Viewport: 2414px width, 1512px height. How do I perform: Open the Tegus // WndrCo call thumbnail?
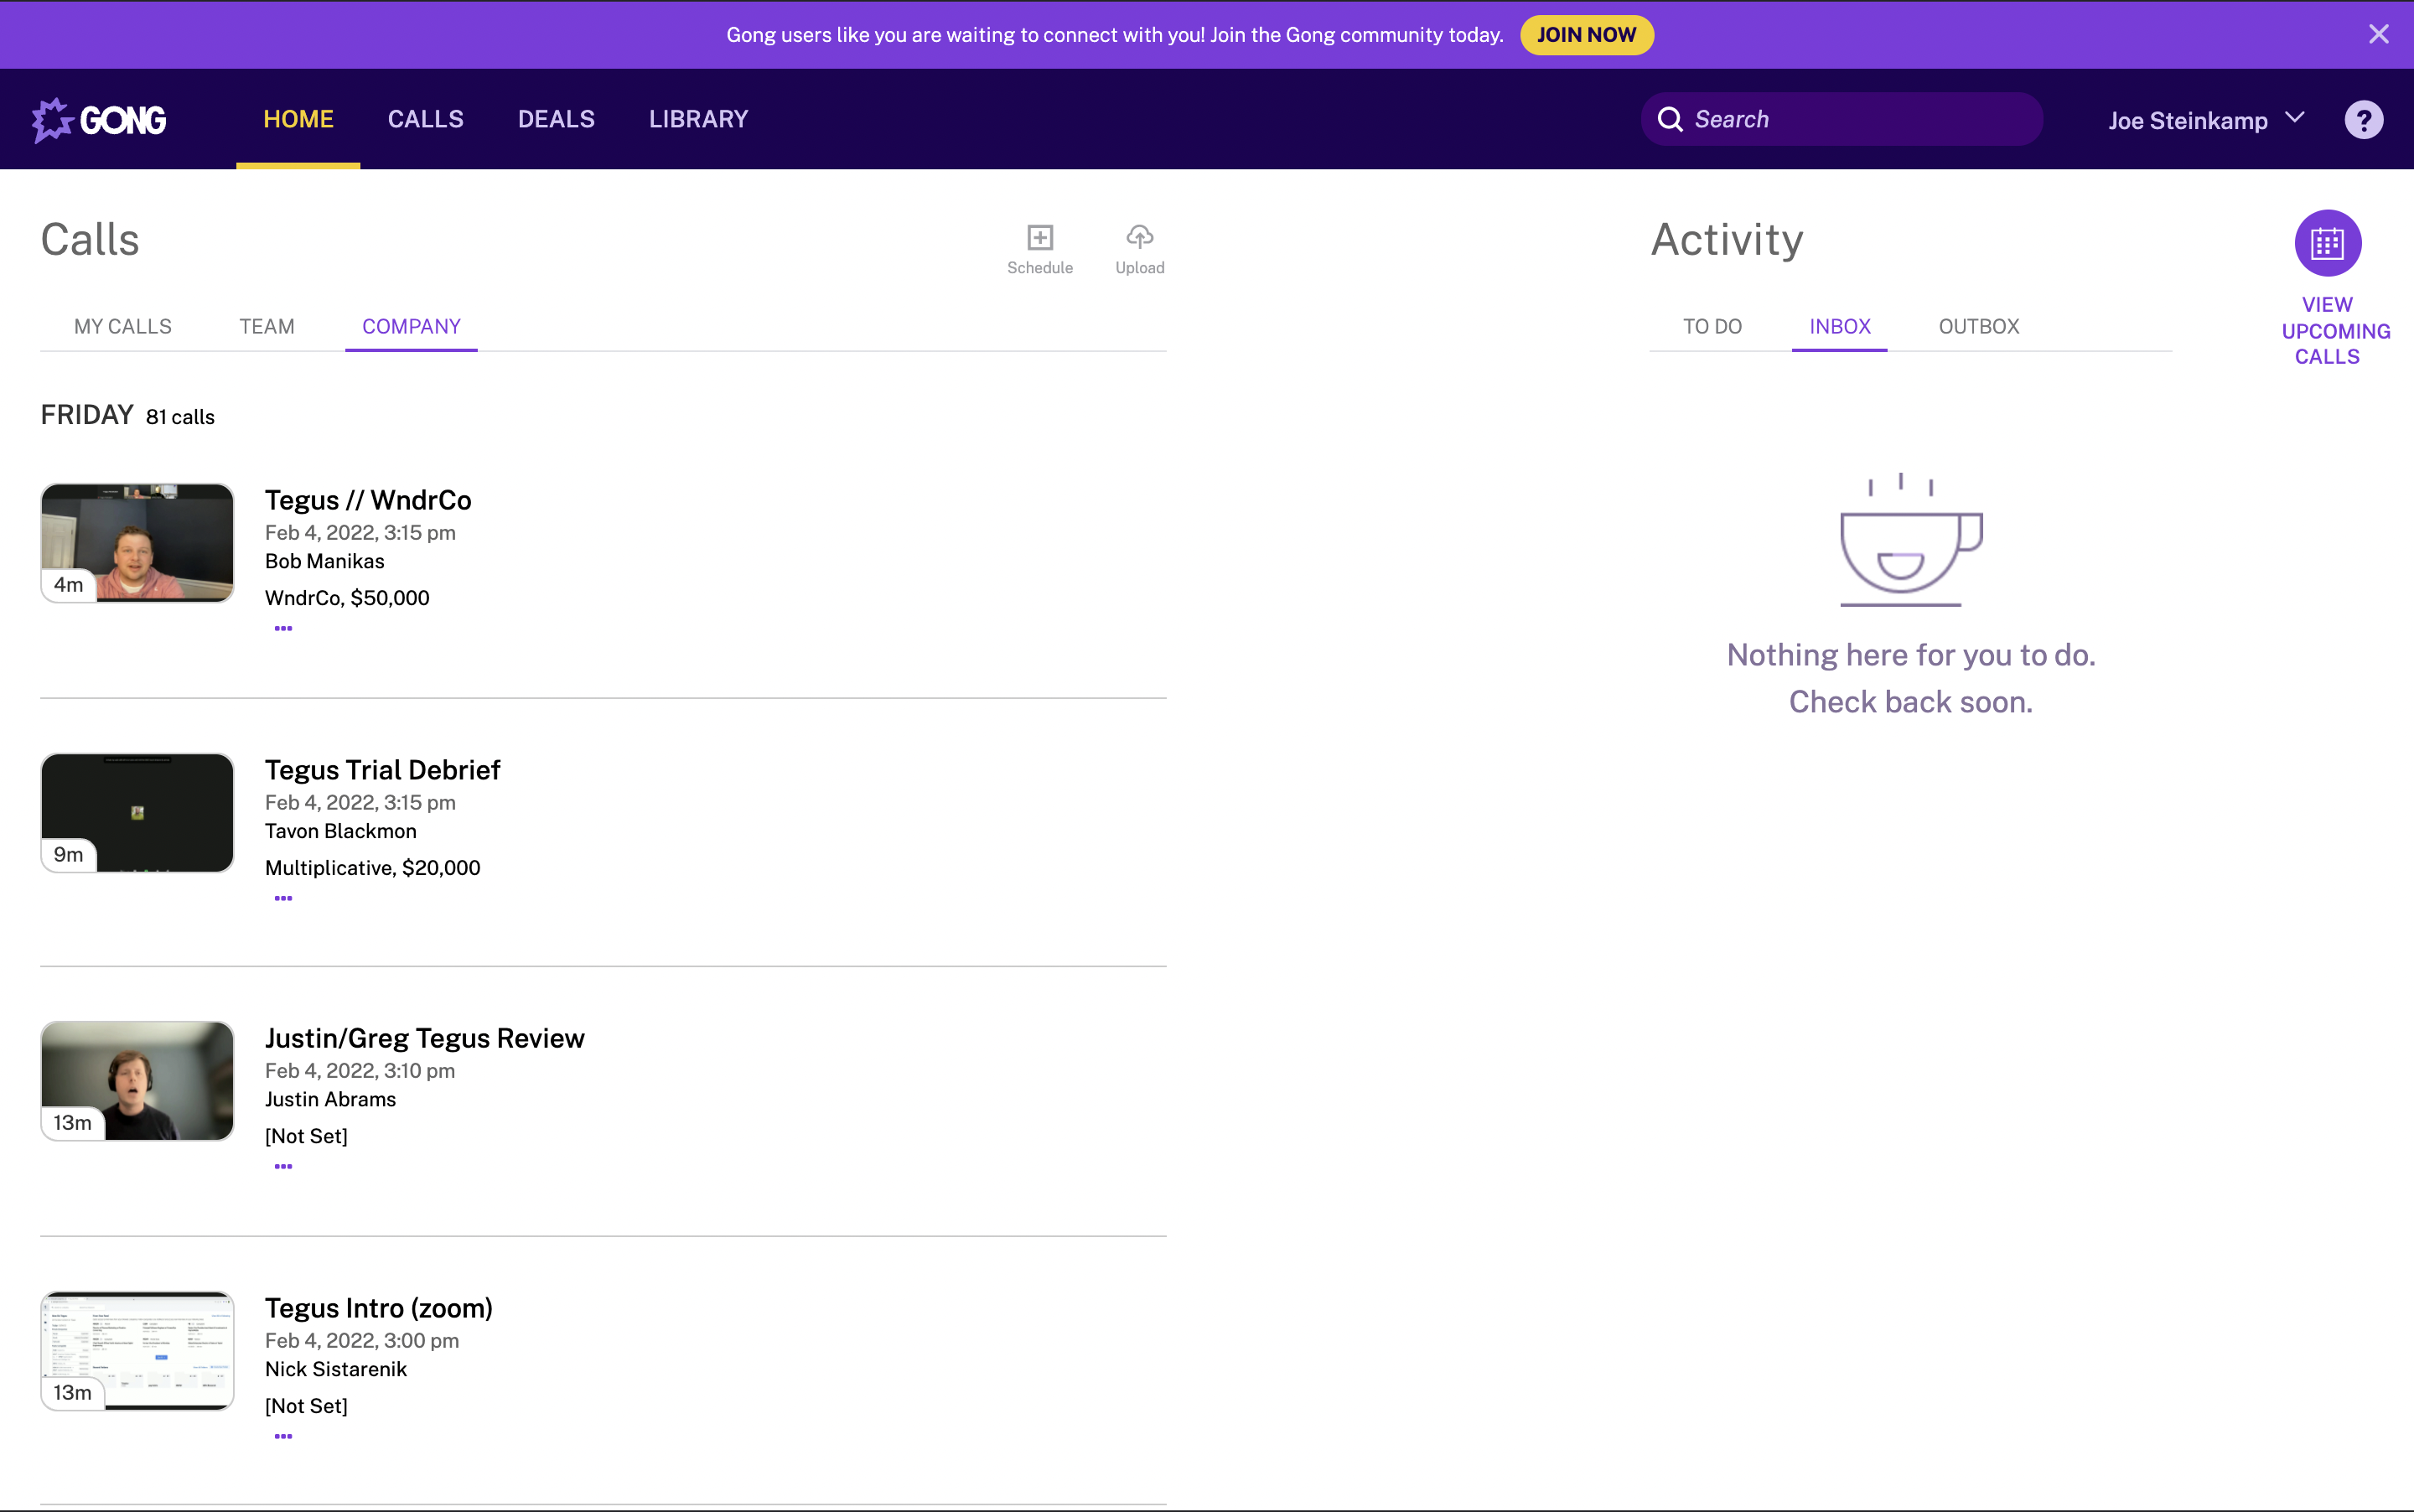(137, 543)
